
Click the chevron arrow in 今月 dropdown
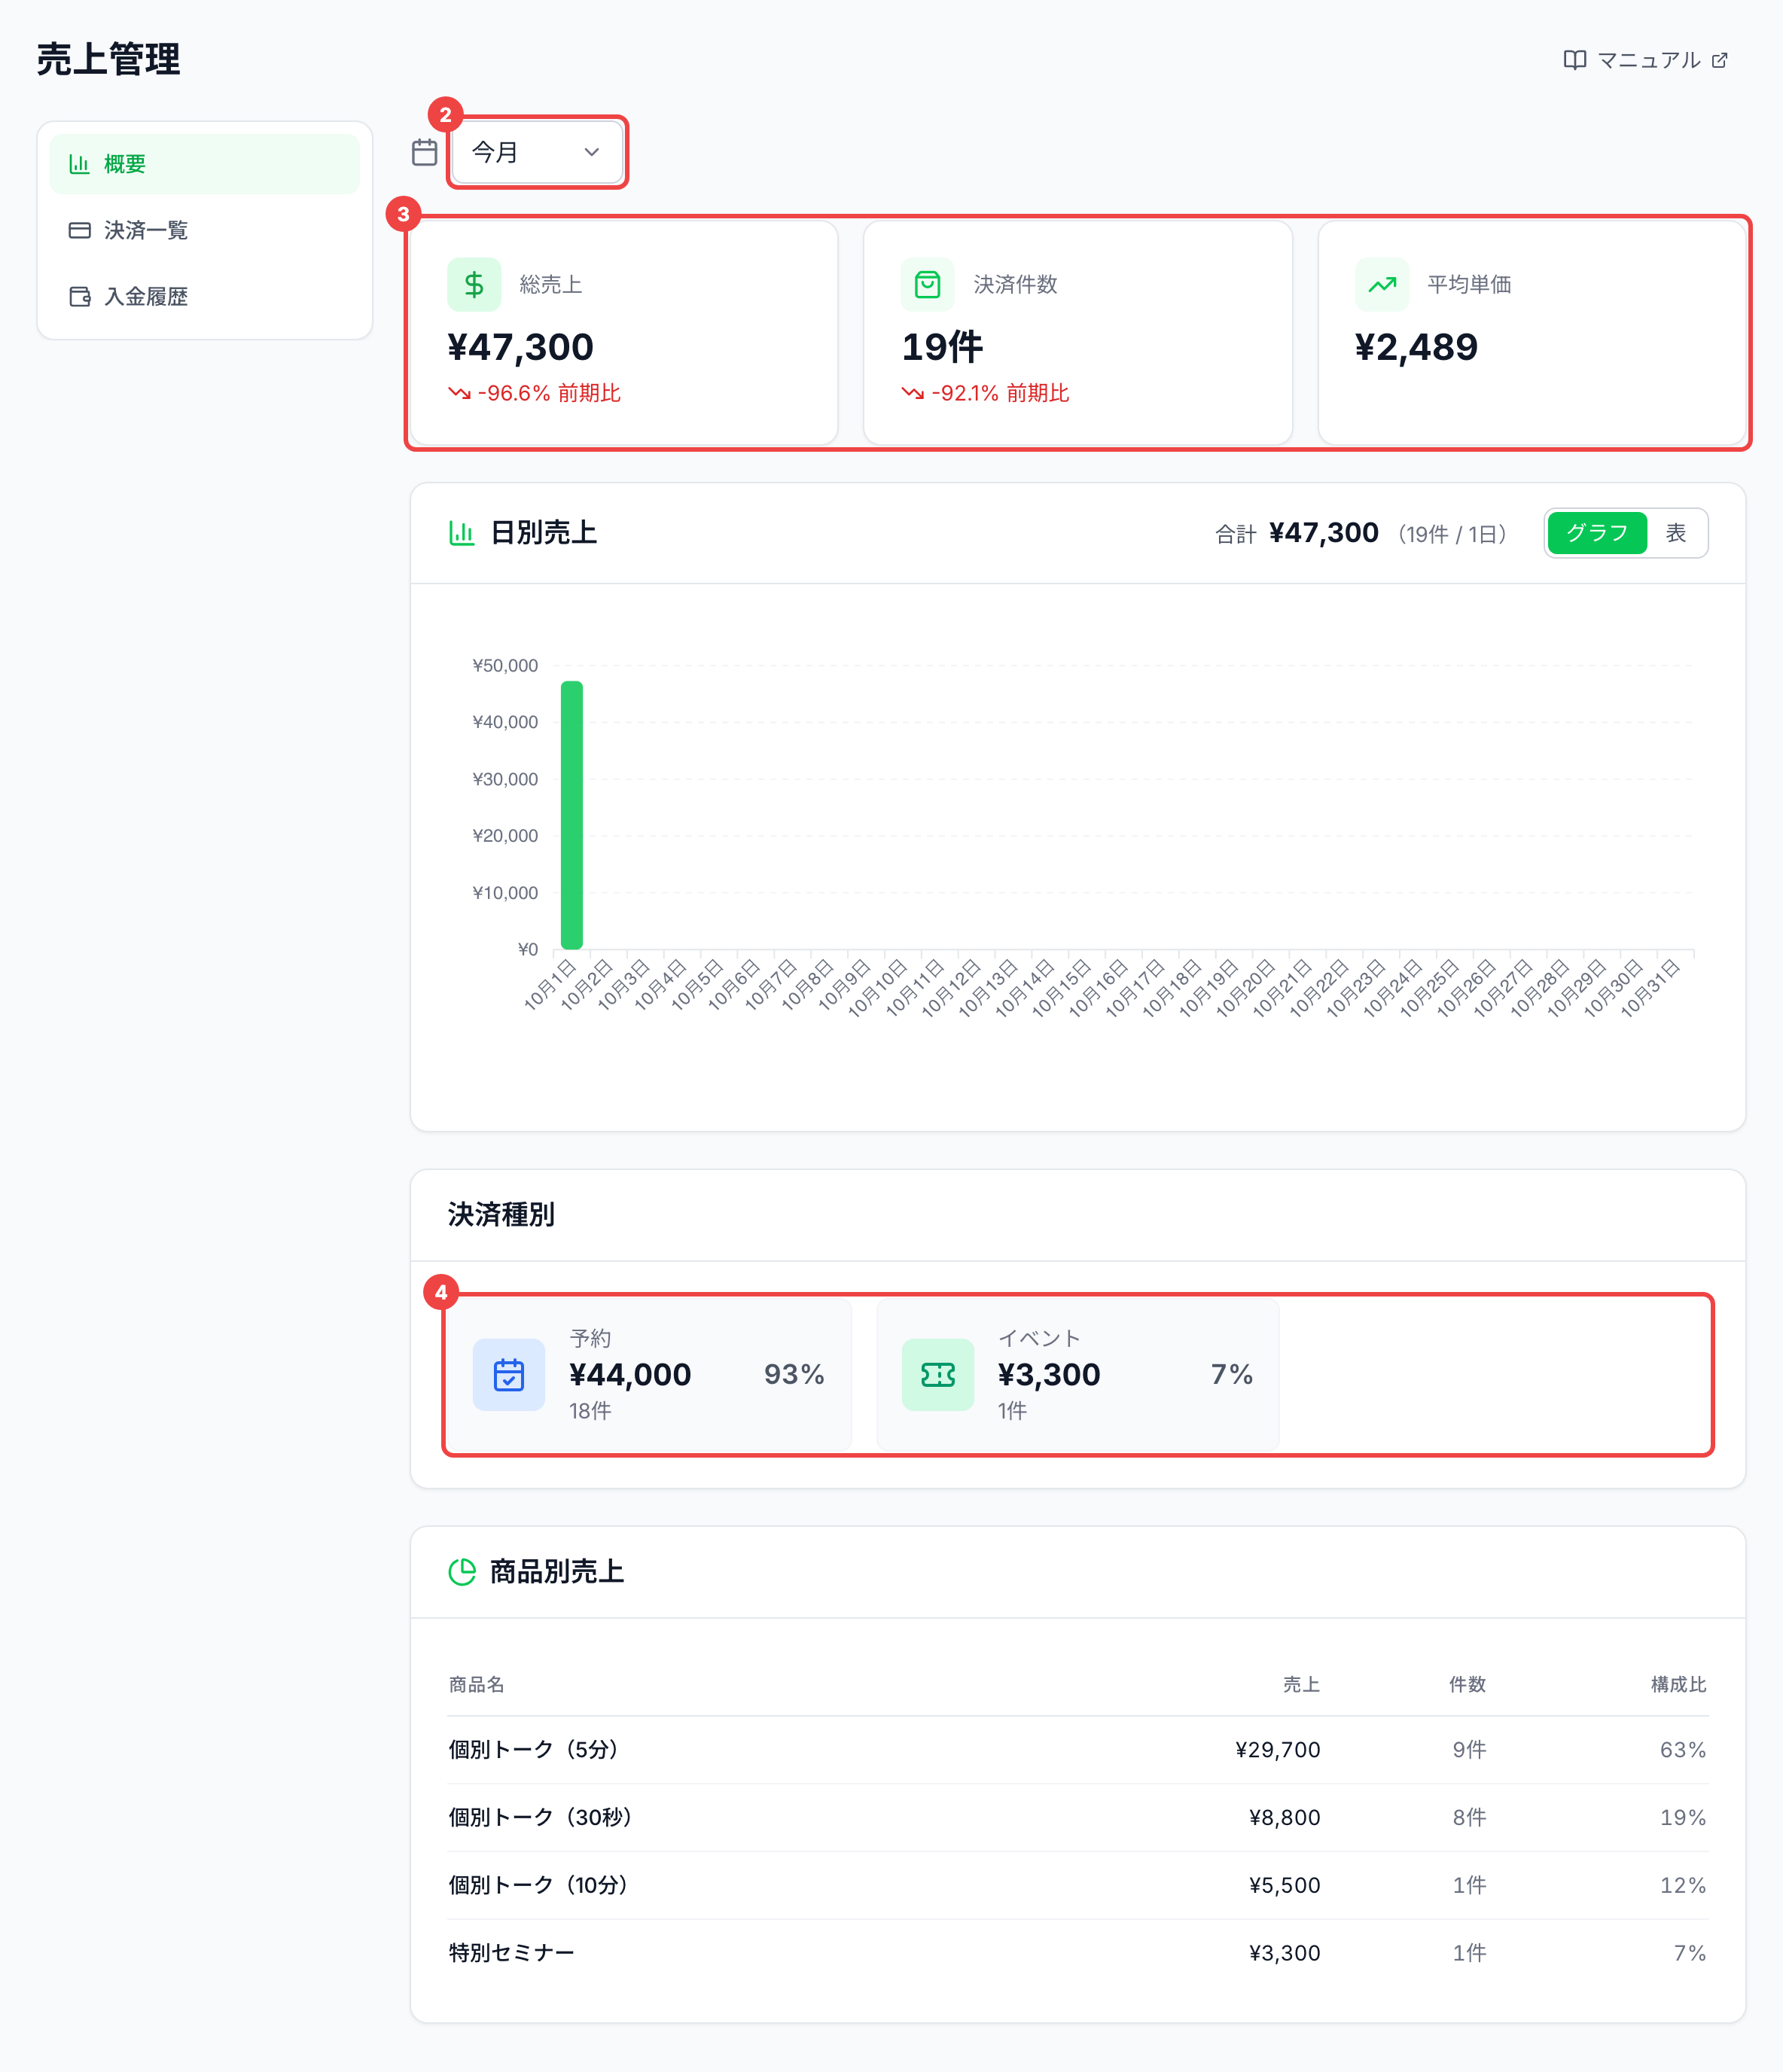click(x=592, y=152)
